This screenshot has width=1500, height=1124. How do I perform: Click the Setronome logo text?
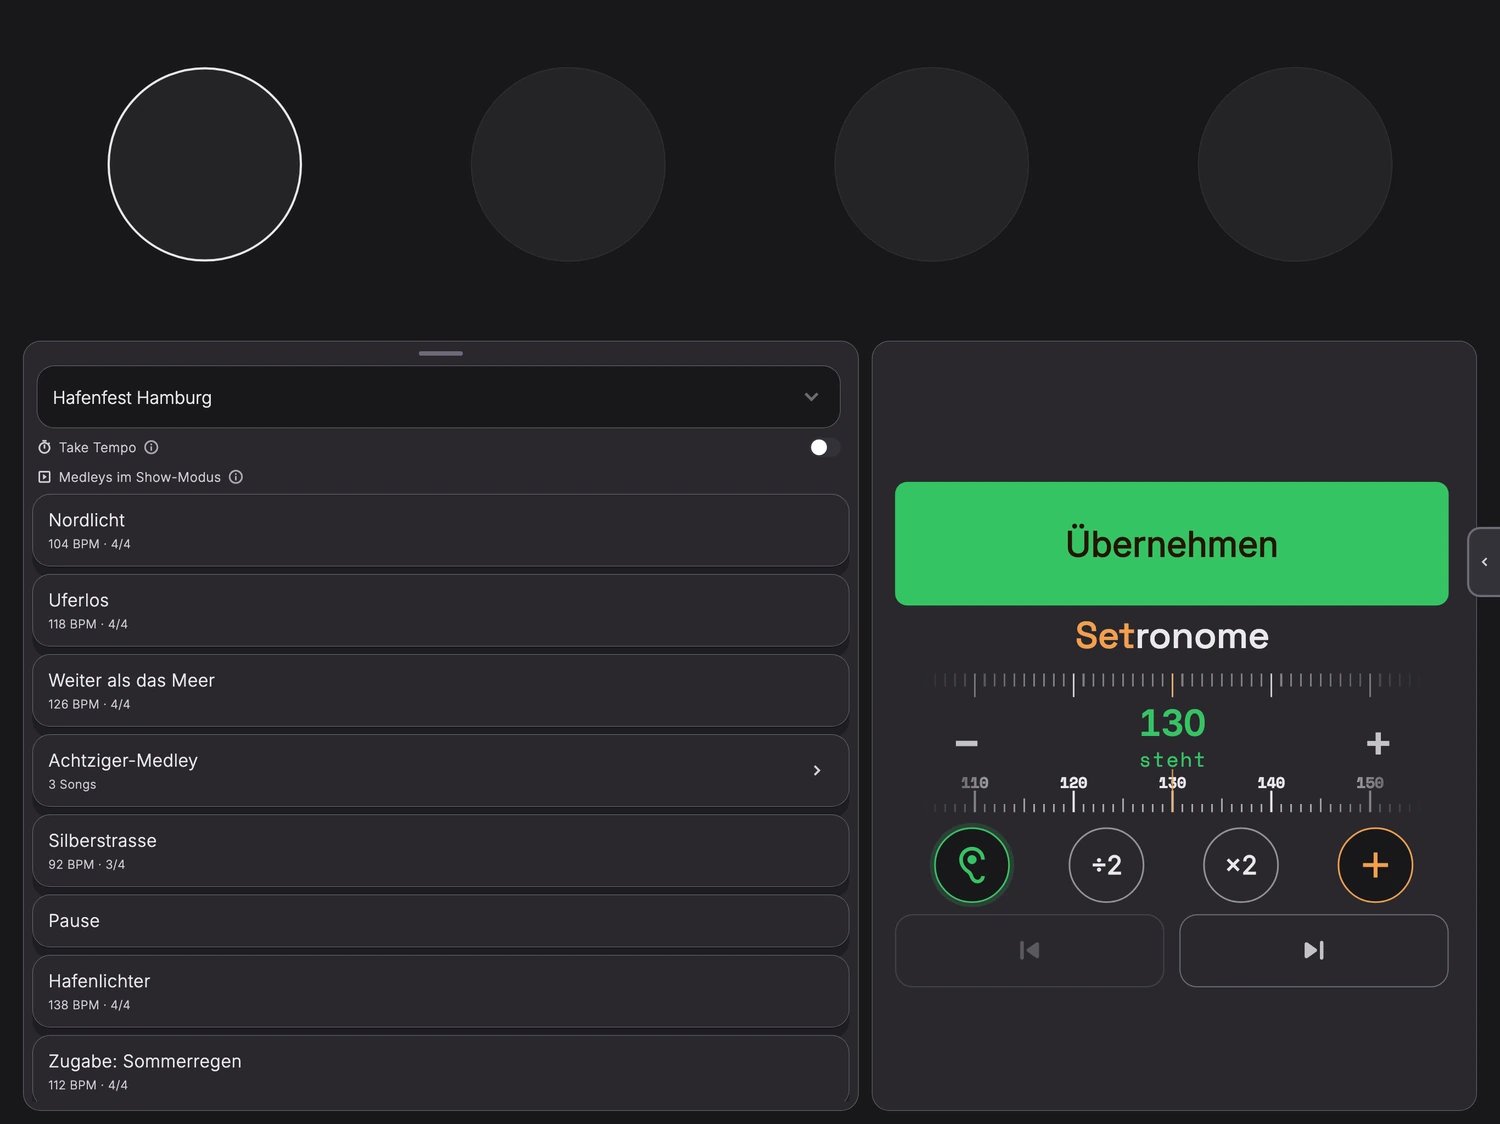[1172, 636]
